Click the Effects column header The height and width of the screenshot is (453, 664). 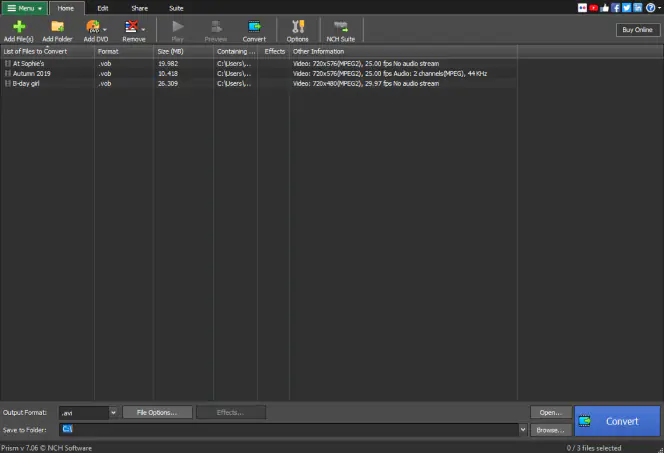point(274,51)
